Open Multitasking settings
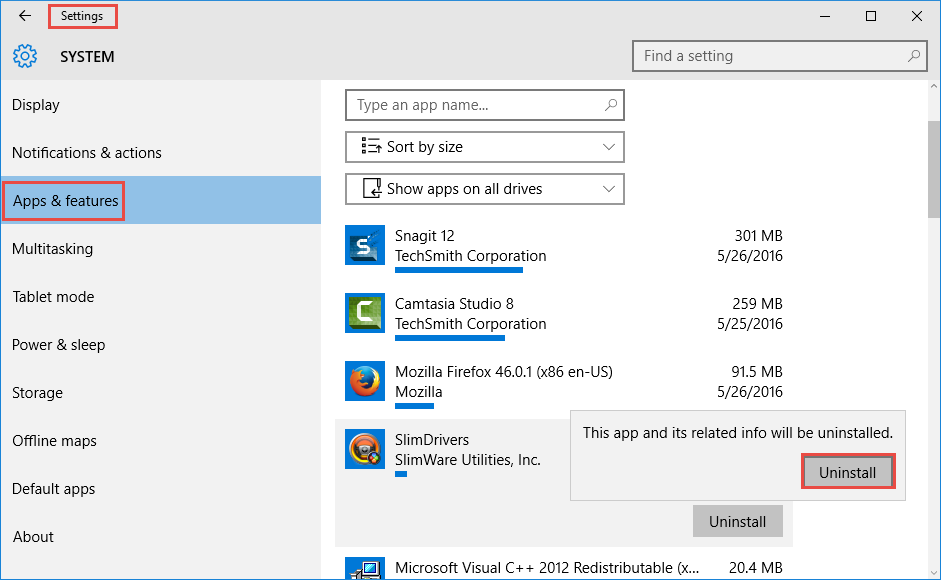 161,249
